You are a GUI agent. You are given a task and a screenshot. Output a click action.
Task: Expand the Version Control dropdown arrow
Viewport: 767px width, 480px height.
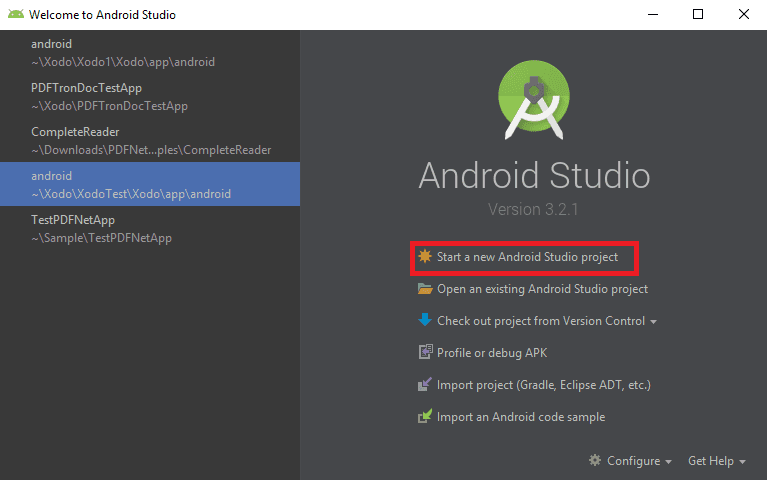pos(654,322)
